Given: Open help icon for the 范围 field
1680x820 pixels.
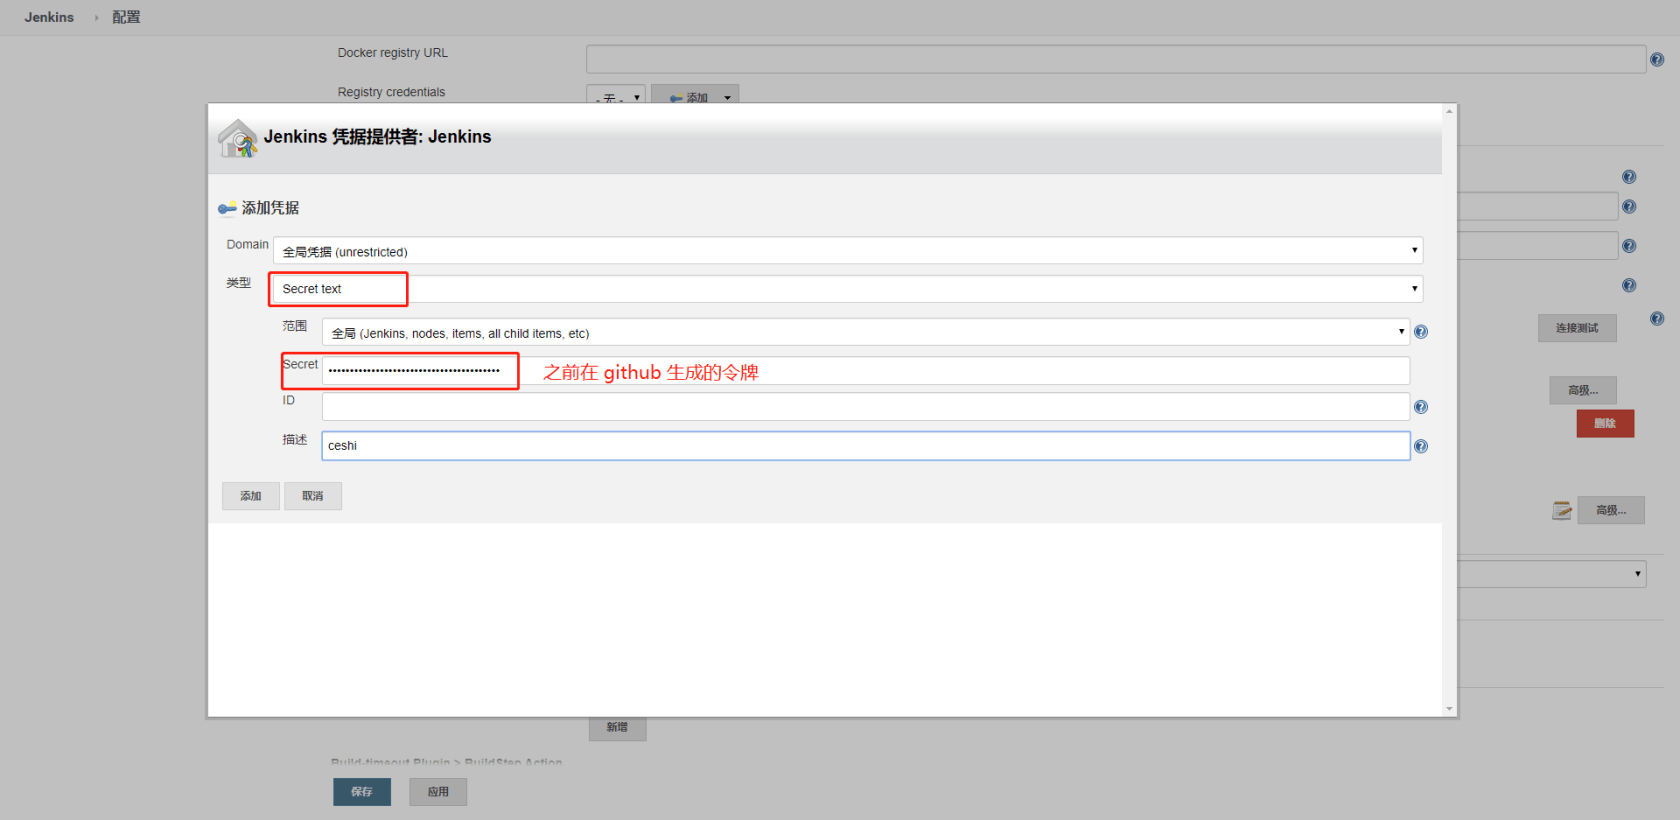Looking at the screenshot, I should click(x=1421, y=332).
